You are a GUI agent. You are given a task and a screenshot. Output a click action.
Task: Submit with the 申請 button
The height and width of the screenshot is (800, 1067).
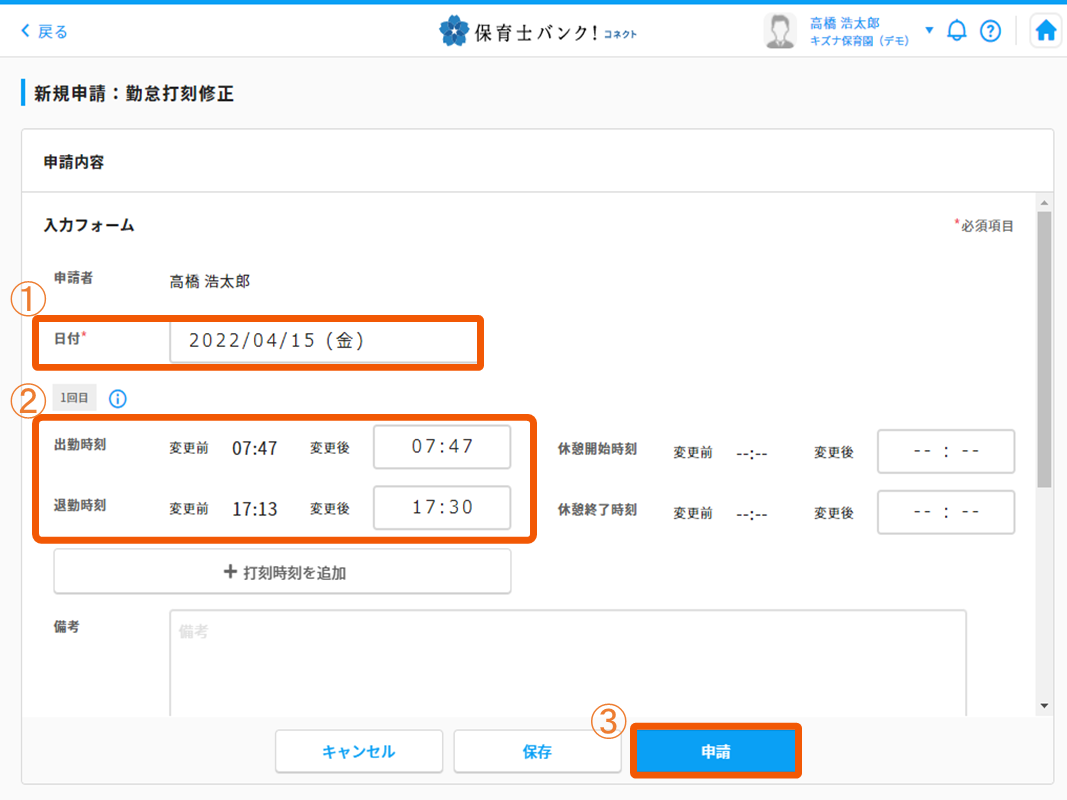click(715, 752)
